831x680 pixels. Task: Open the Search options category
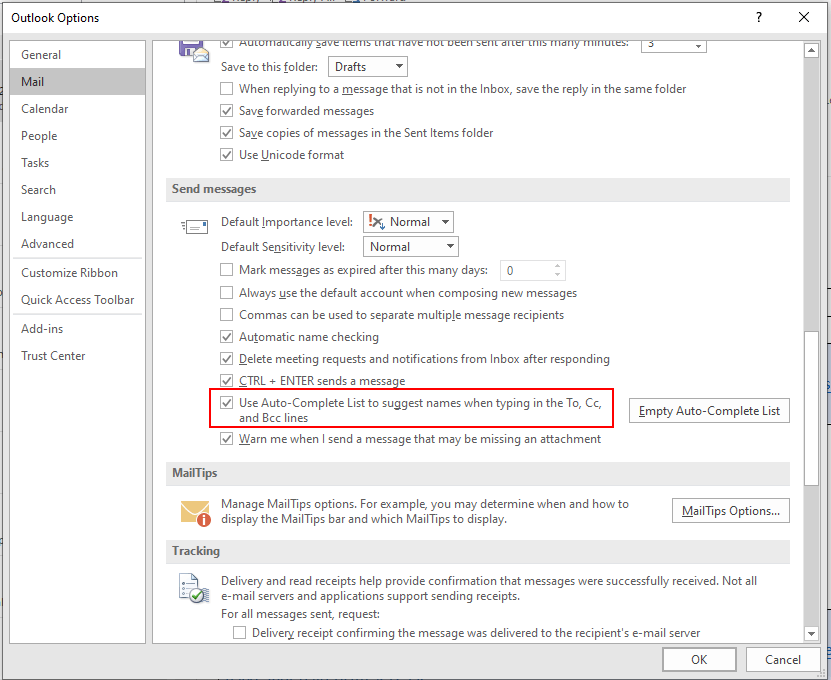click(77, 190)
